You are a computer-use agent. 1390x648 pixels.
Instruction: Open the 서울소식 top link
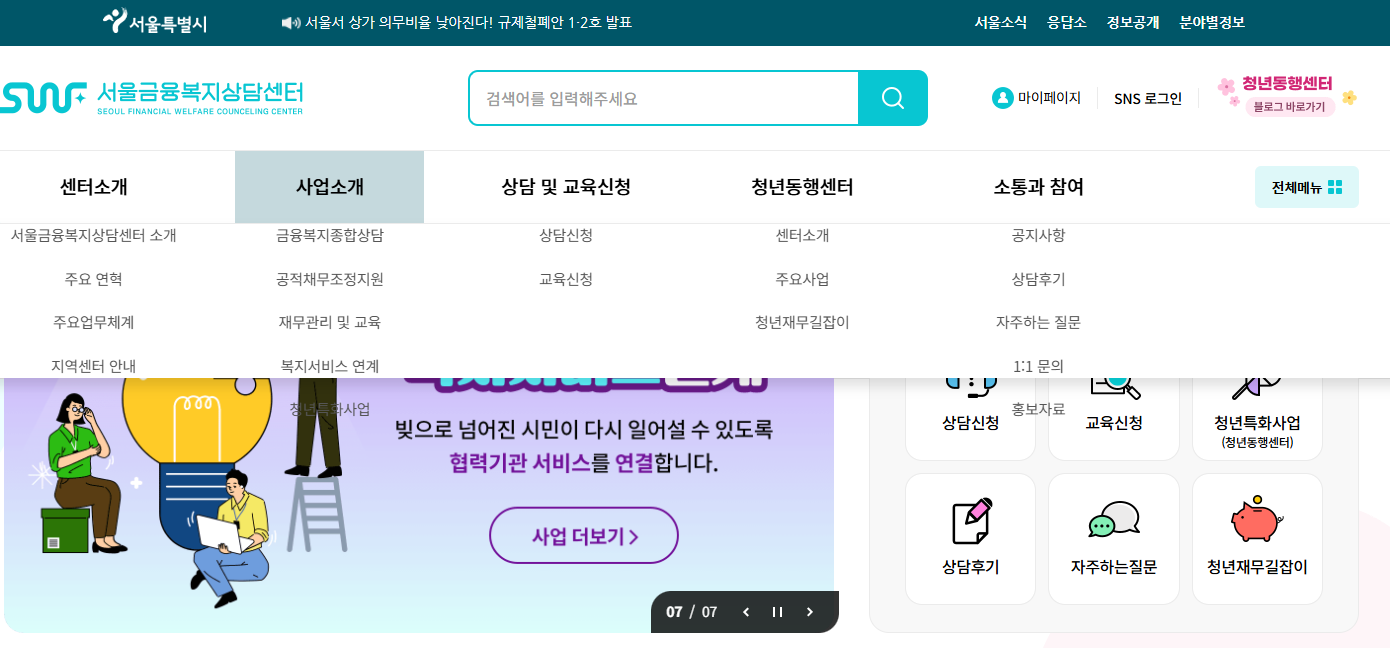pyautogui.click(x=1000, y=23)
